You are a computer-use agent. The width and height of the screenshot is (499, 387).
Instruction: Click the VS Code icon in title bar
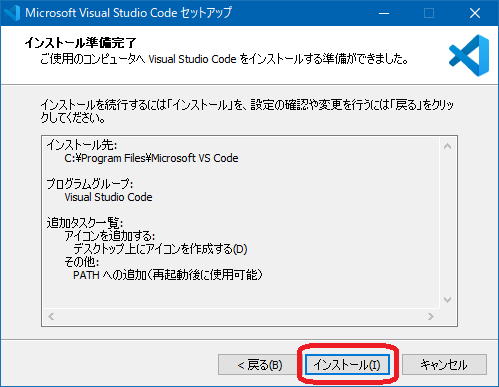[13, 13]
